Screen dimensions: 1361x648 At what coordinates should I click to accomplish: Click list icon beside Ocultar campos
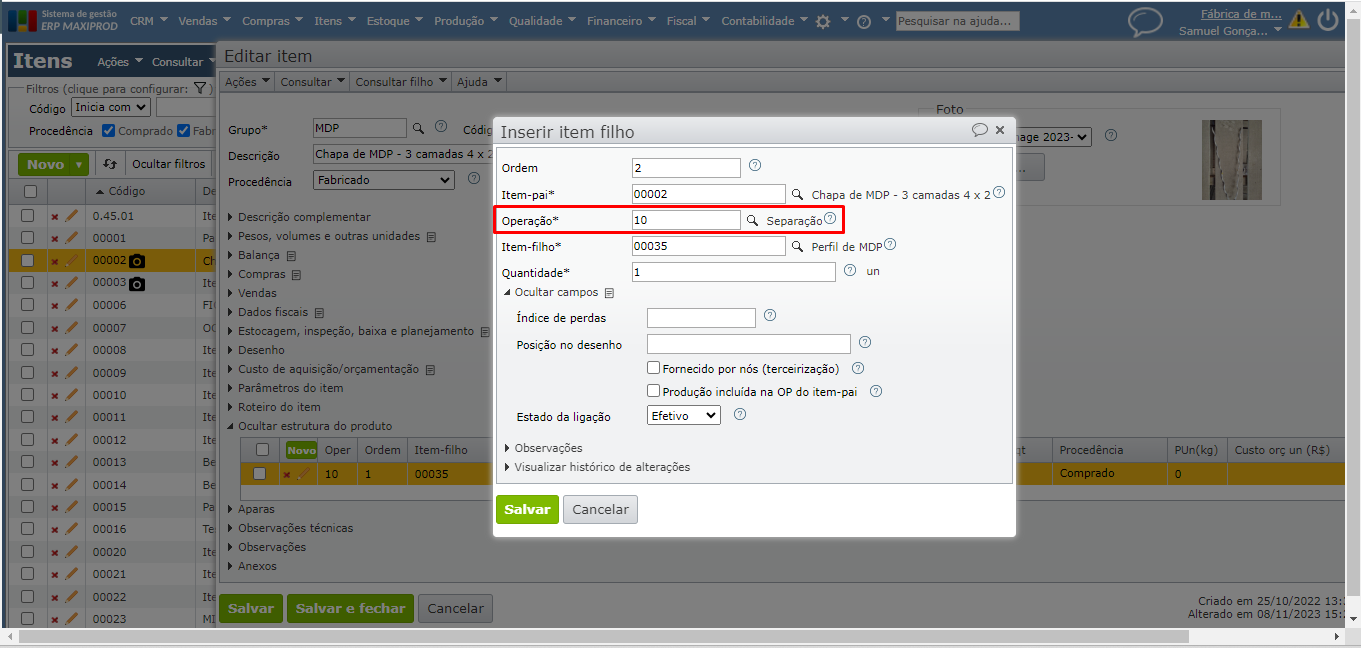tap(609, 293)
